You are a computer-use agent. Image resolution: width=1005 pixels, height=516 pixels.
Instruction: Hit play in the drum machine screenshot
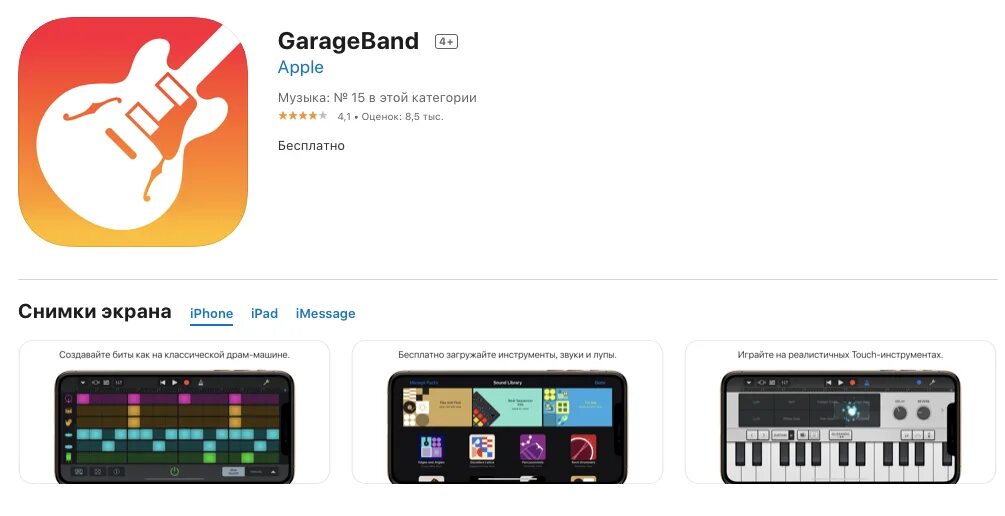[174, 383]
